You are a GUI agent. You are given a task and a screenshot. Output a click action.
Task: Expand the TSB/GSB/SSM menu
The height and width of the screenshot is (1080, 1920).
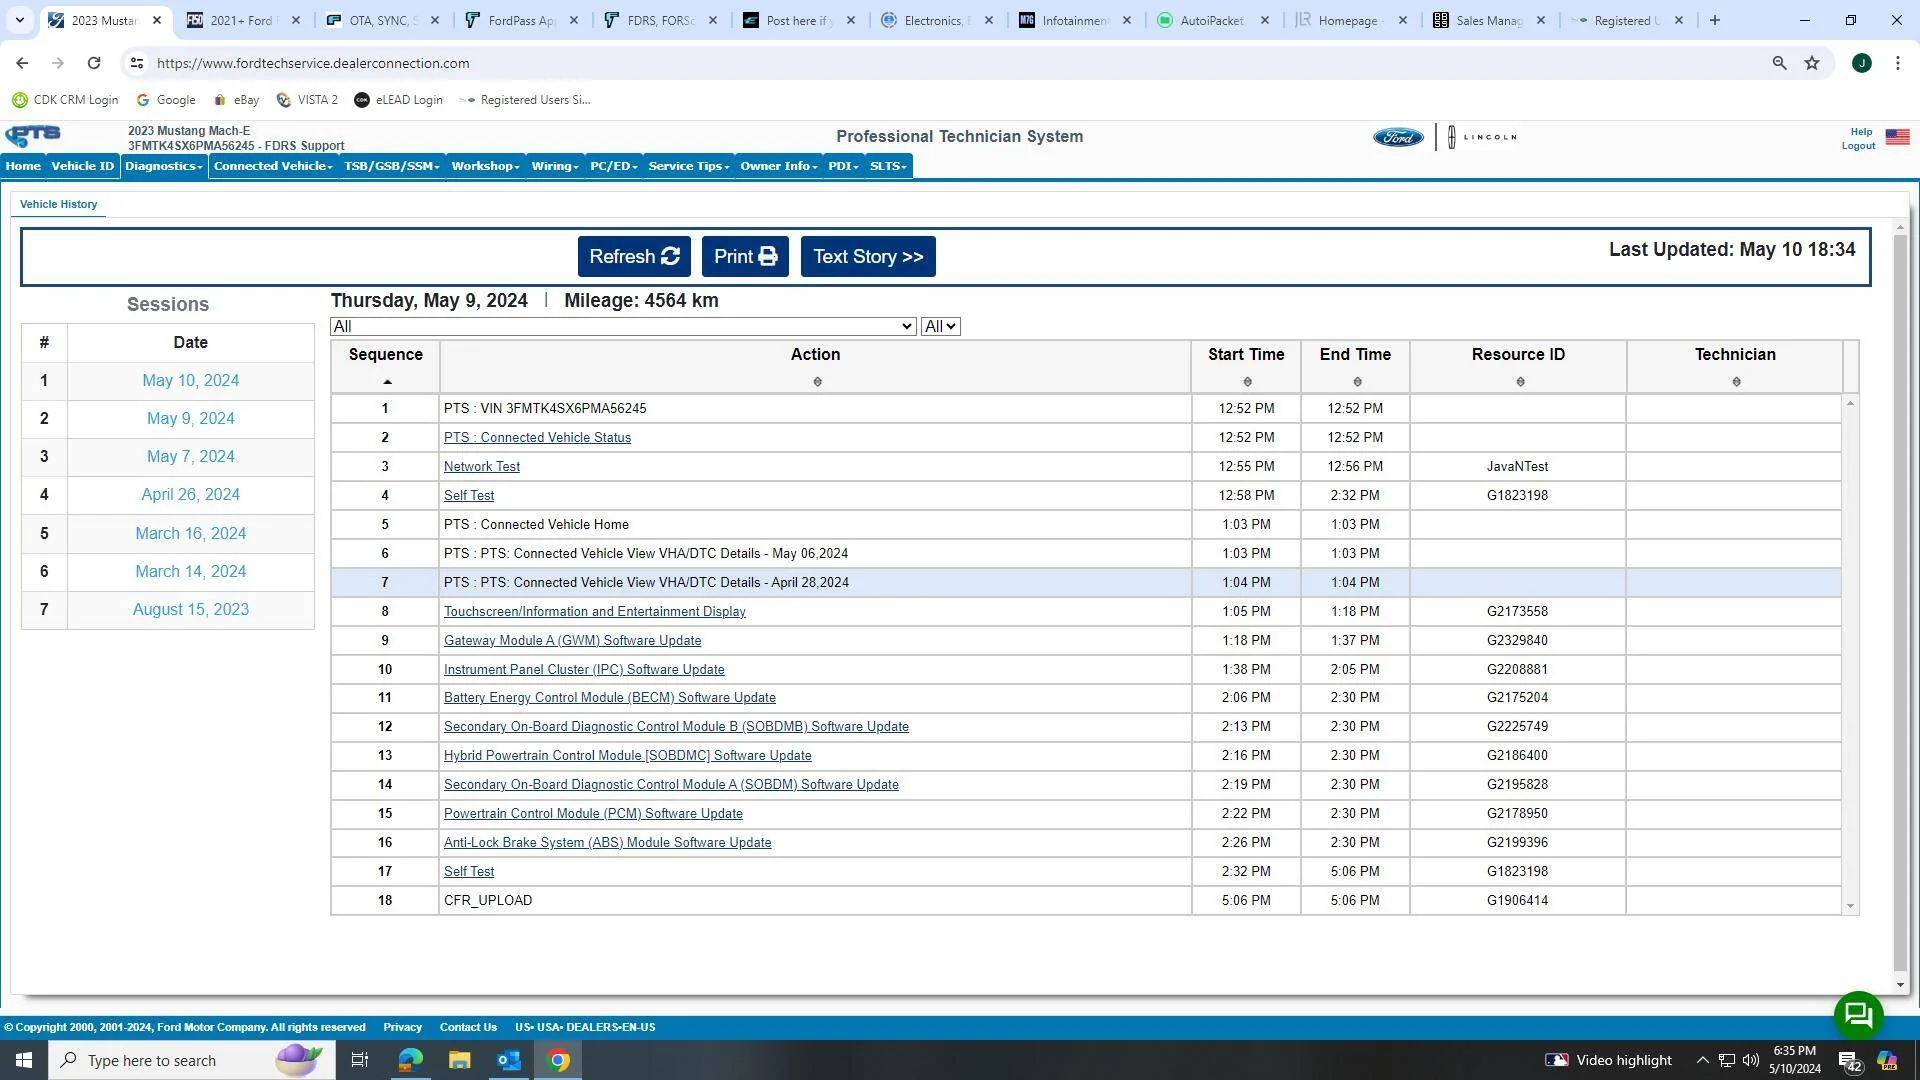392,166
